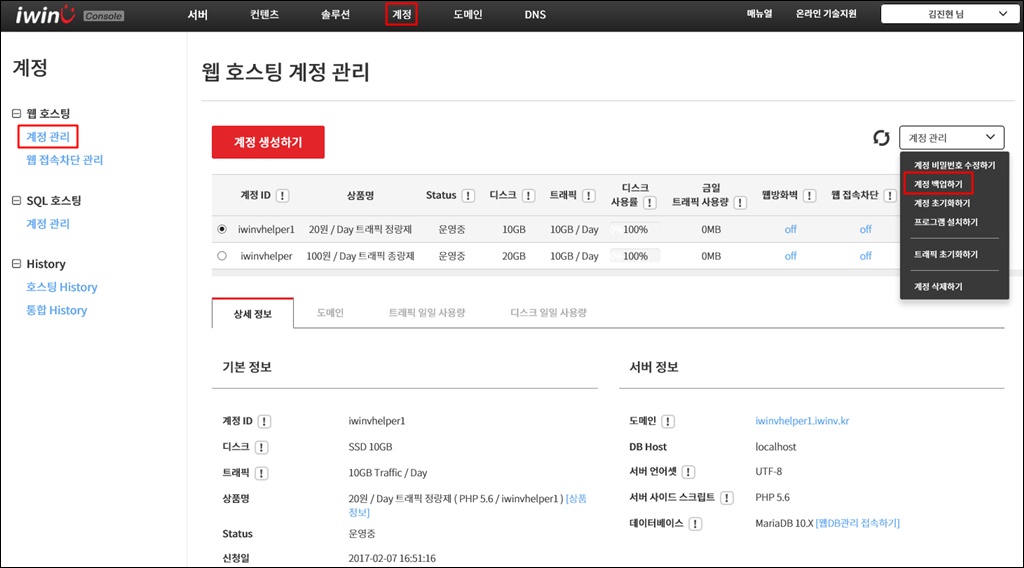Select the iwinvhelper account radio button
The image size is (1024, 568).
222,256
